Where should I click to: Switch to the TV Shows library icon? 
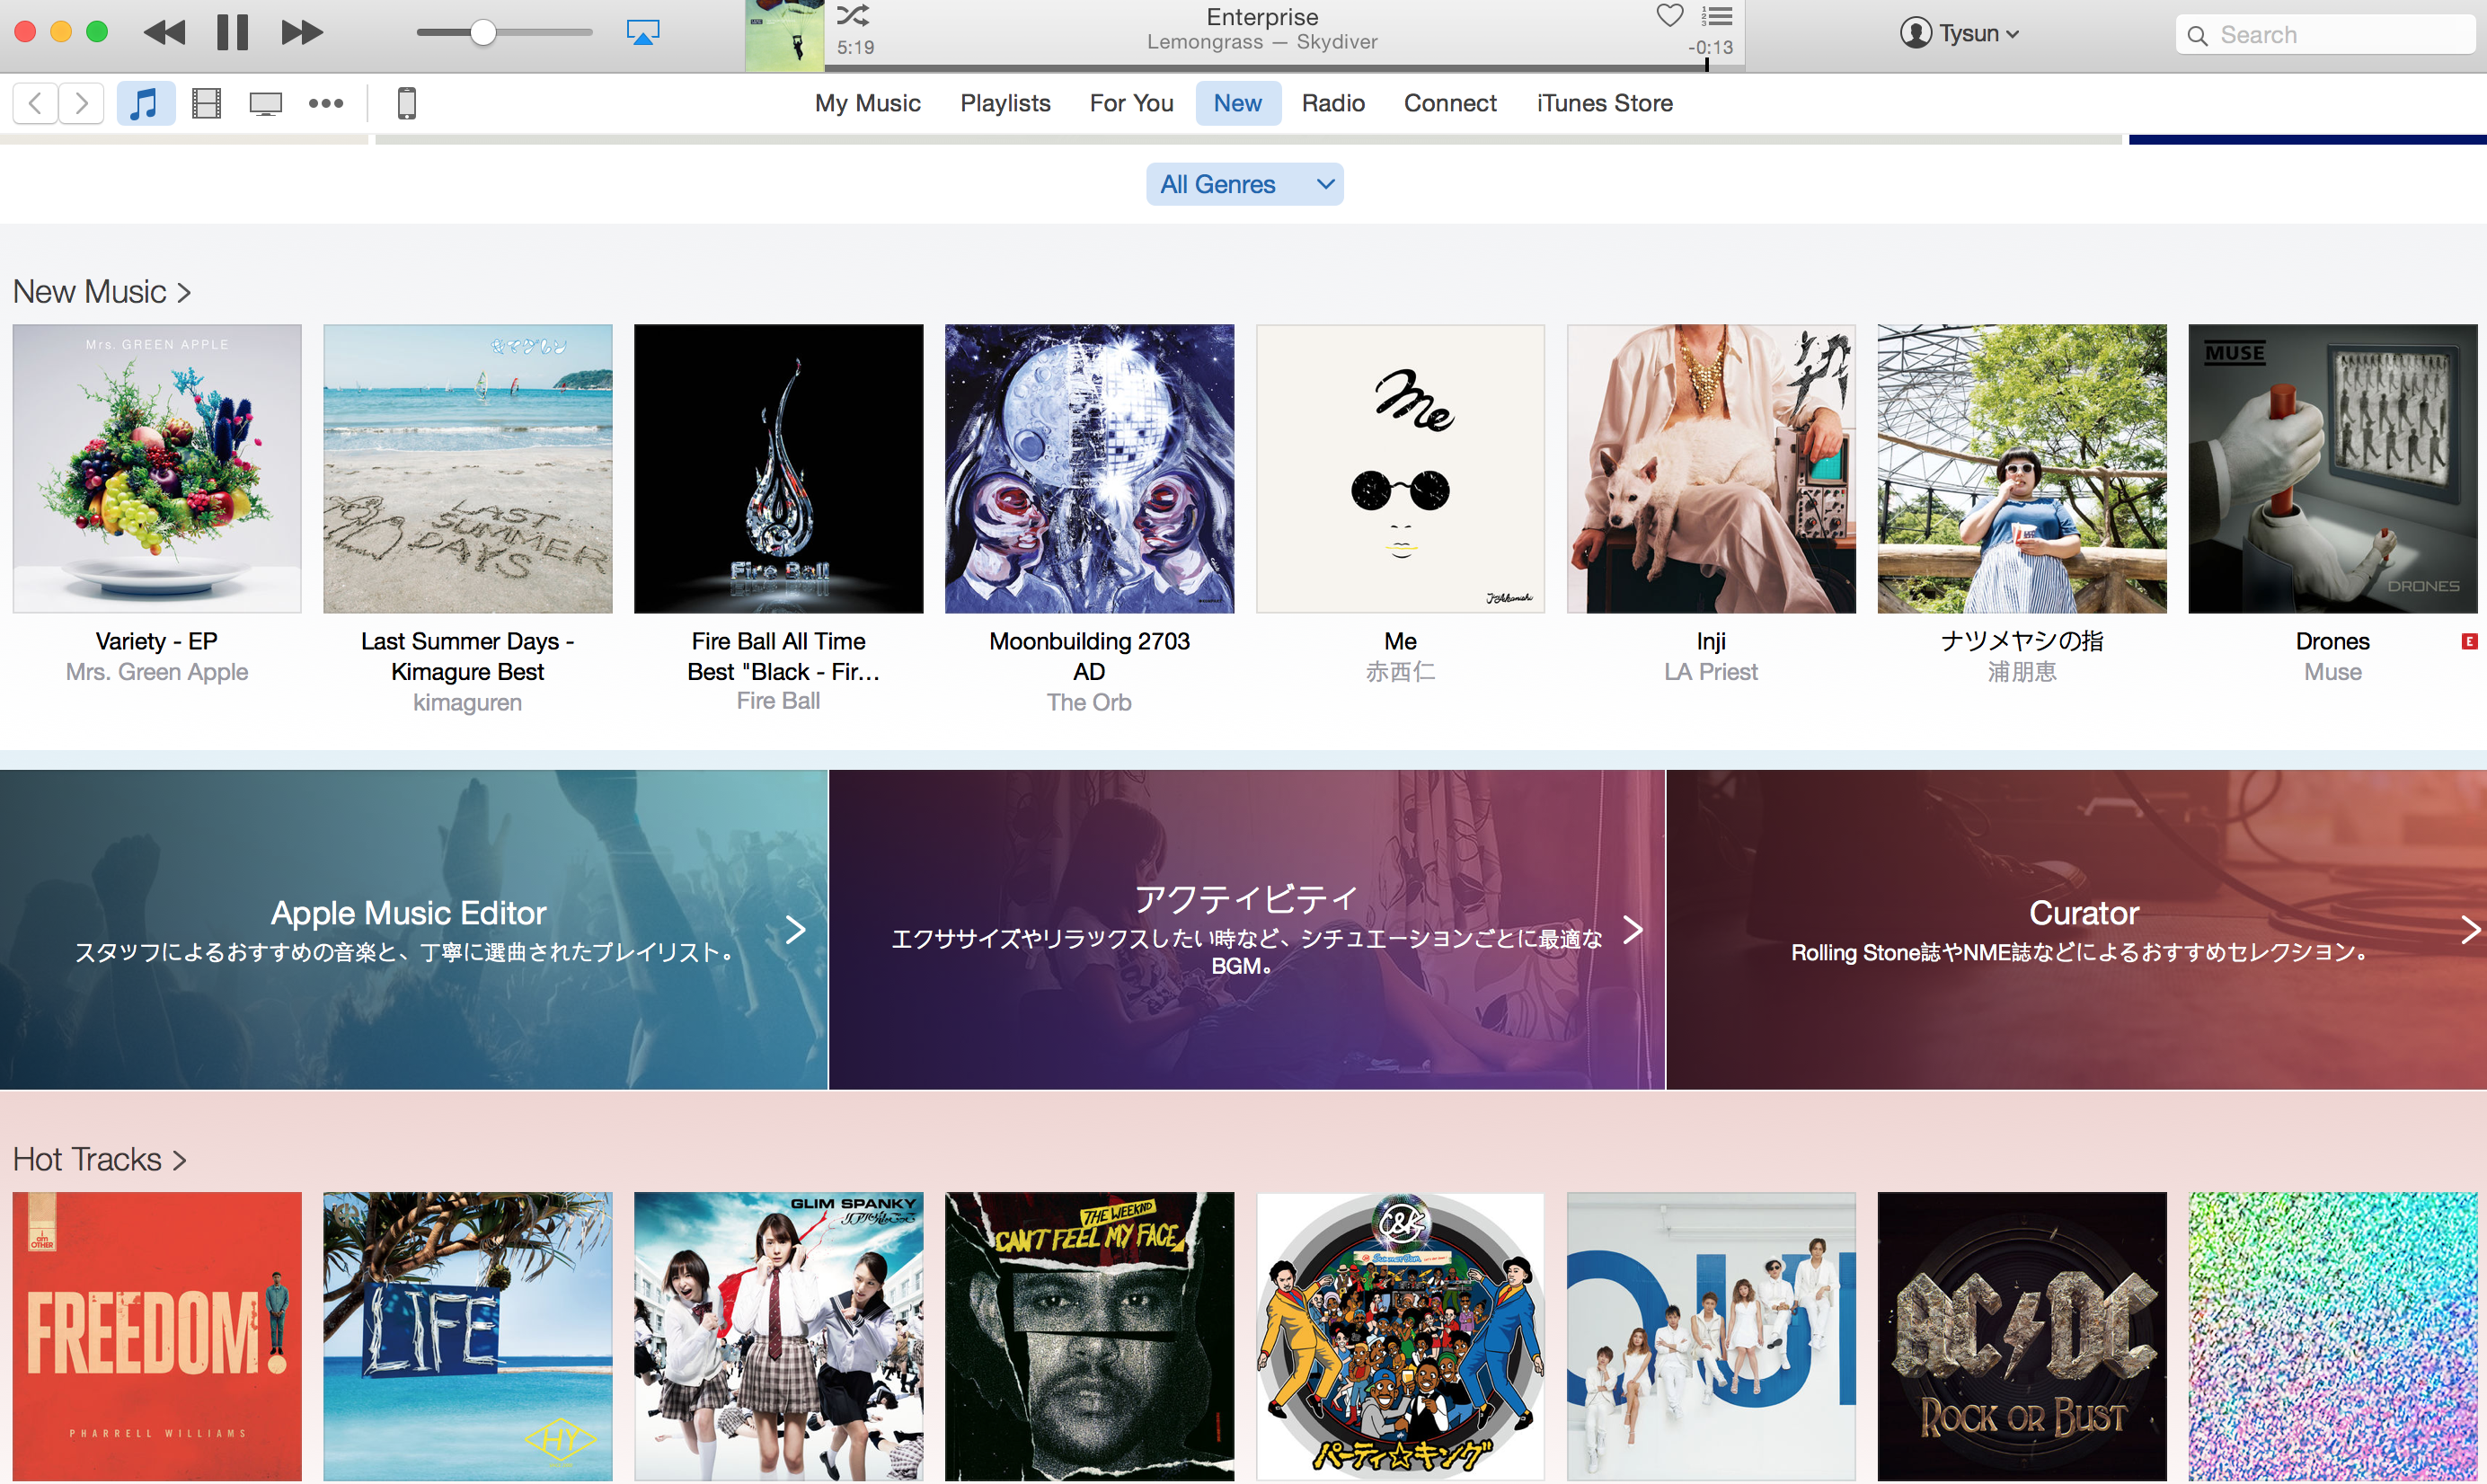266,103
